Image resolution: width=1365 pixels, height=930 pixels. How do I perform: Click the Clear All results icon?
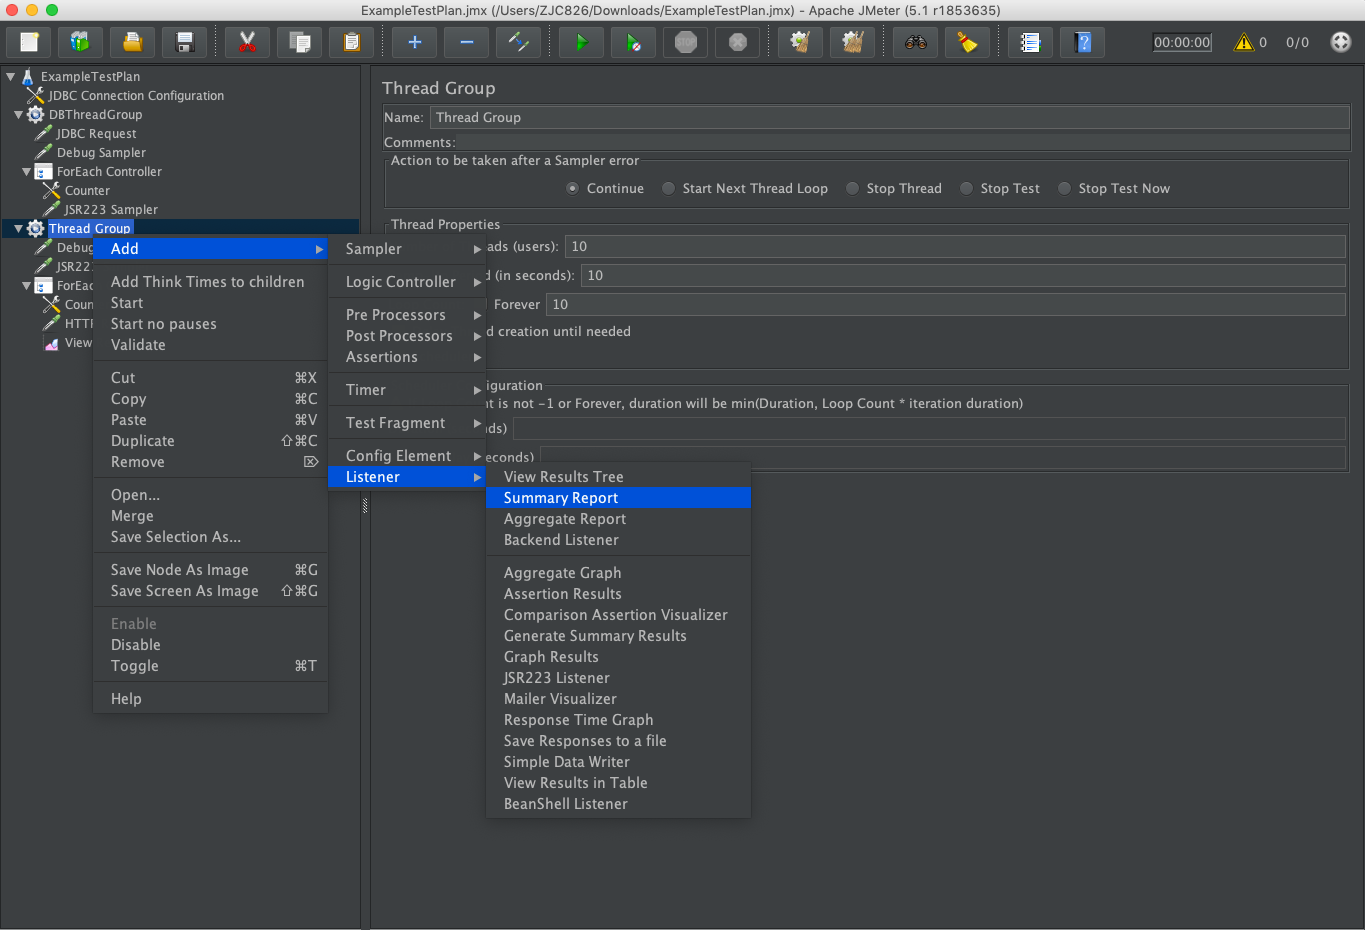(x=852, y=42)
